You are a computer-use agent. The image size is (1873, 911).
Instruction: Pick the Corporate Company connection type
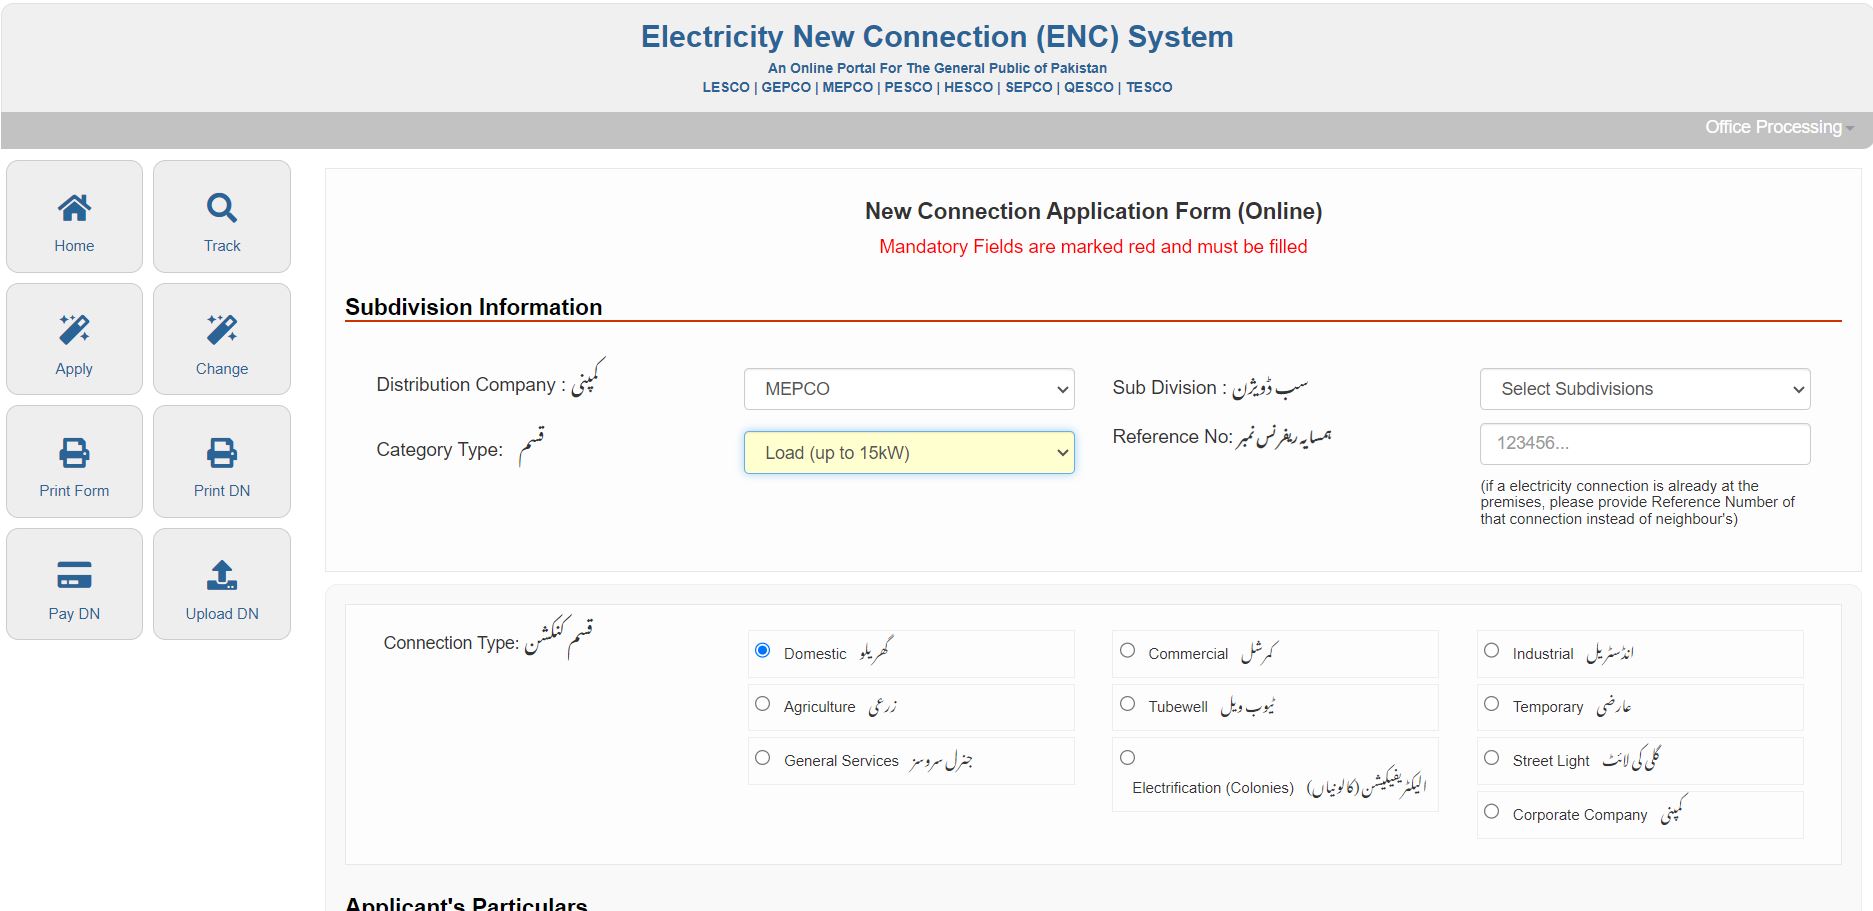tap(1491, 811)
